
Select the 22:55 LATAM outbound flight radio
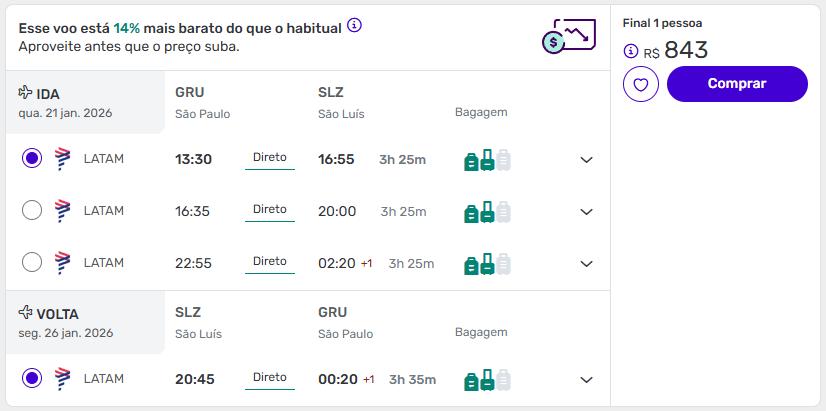pos(32,262)
